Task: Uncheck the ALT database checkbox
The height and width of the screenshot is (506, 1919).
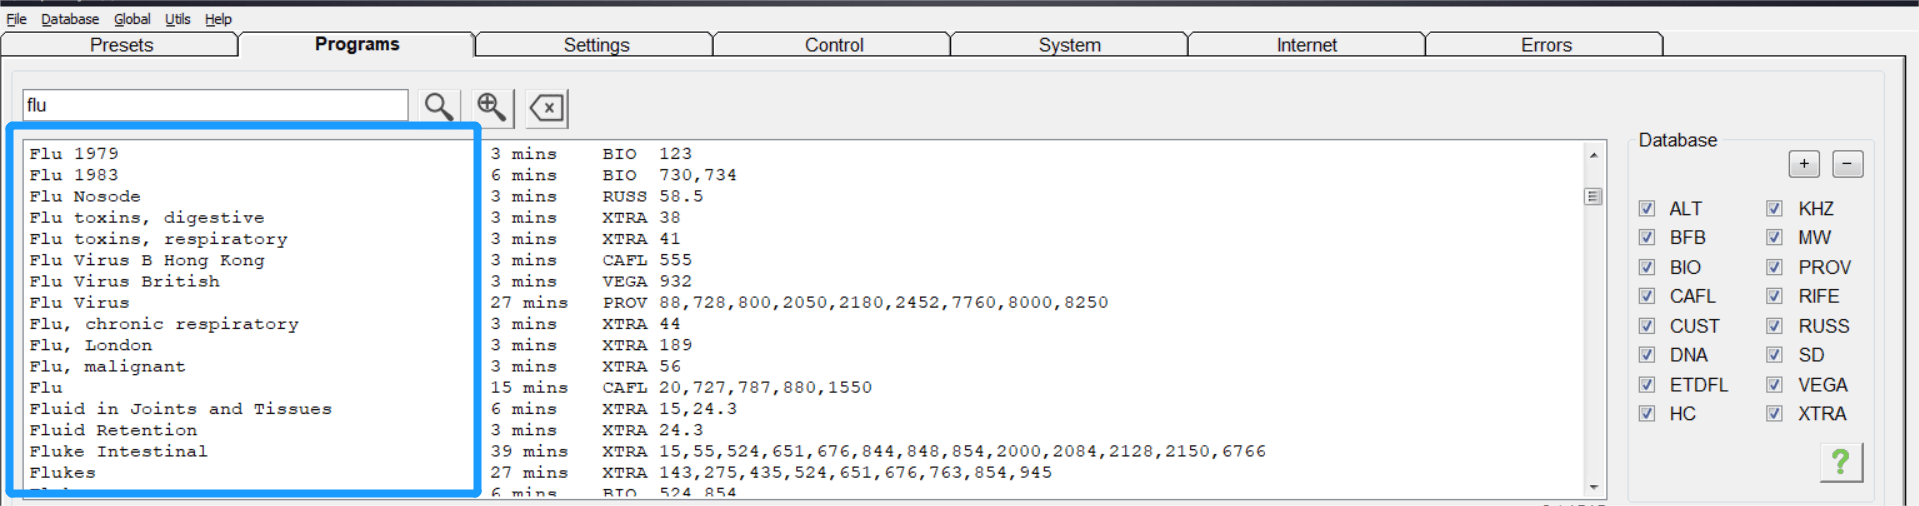Action: click(1647, 209)
